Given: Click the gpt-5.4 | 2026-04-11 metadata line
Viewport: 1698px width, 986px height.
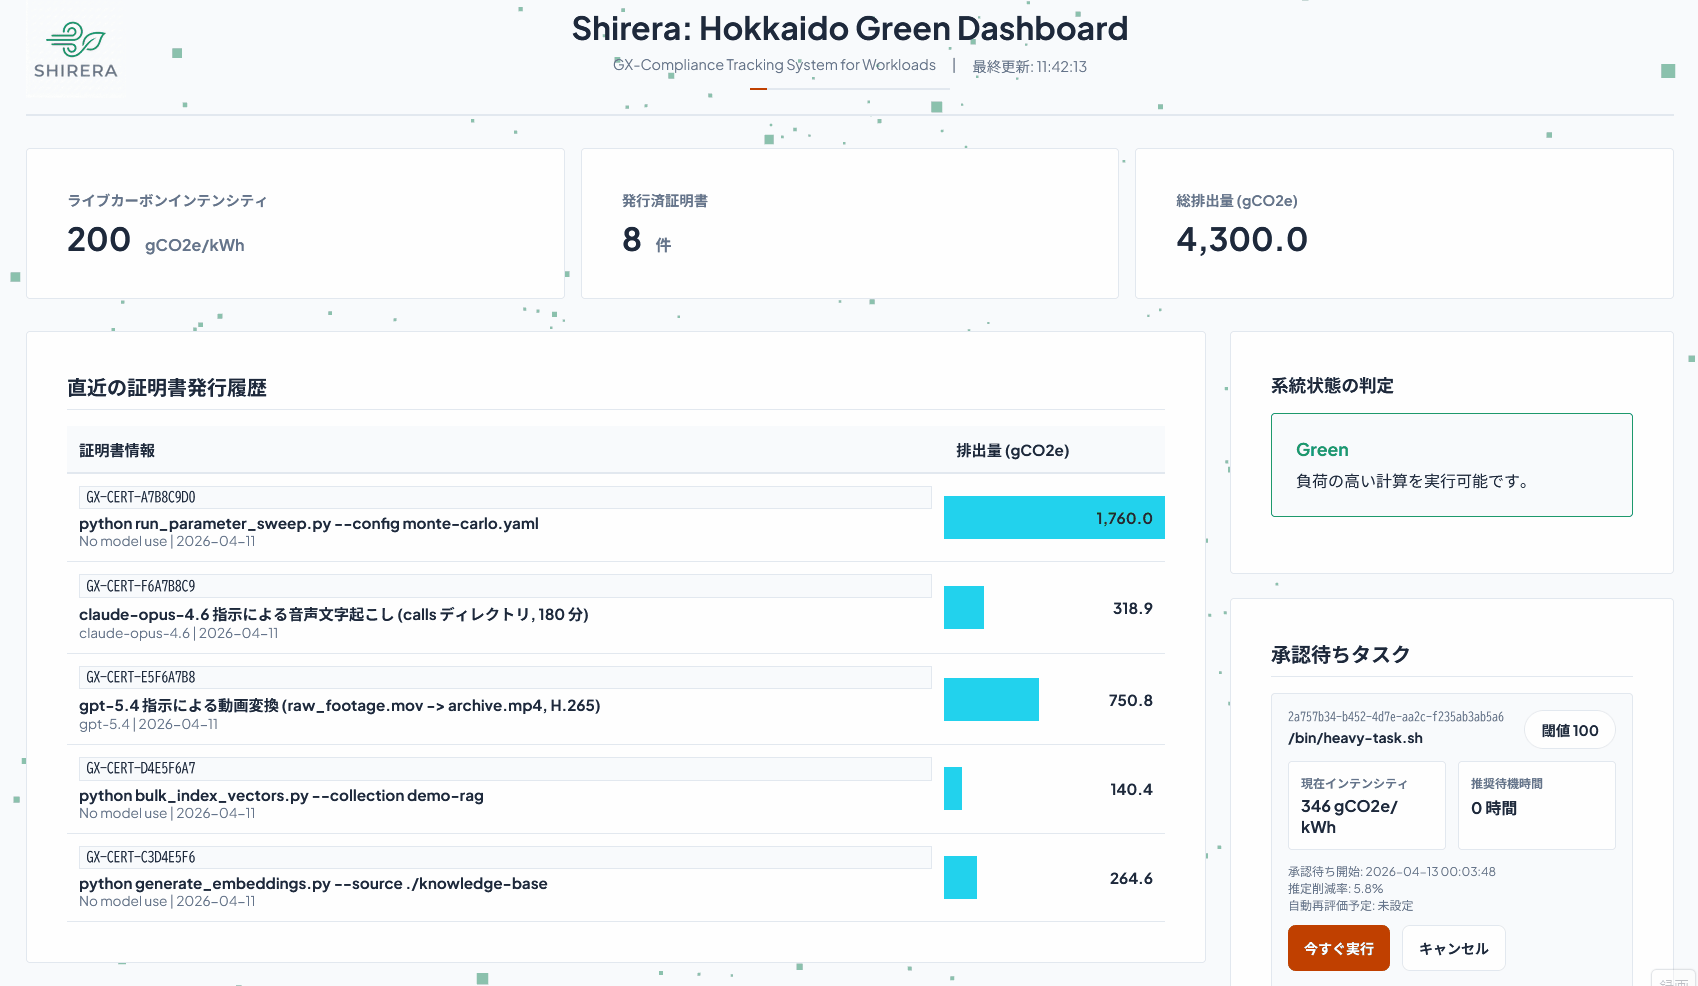Looking at the screenshot, I should click(148, 725).
